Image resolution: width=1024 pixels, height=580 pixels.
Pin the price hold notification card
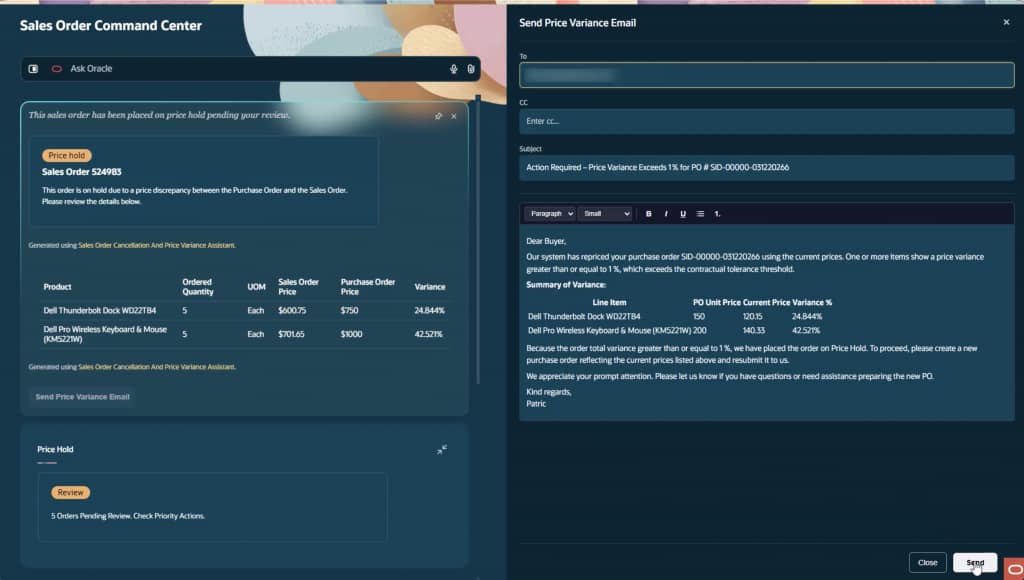point(438,116)
